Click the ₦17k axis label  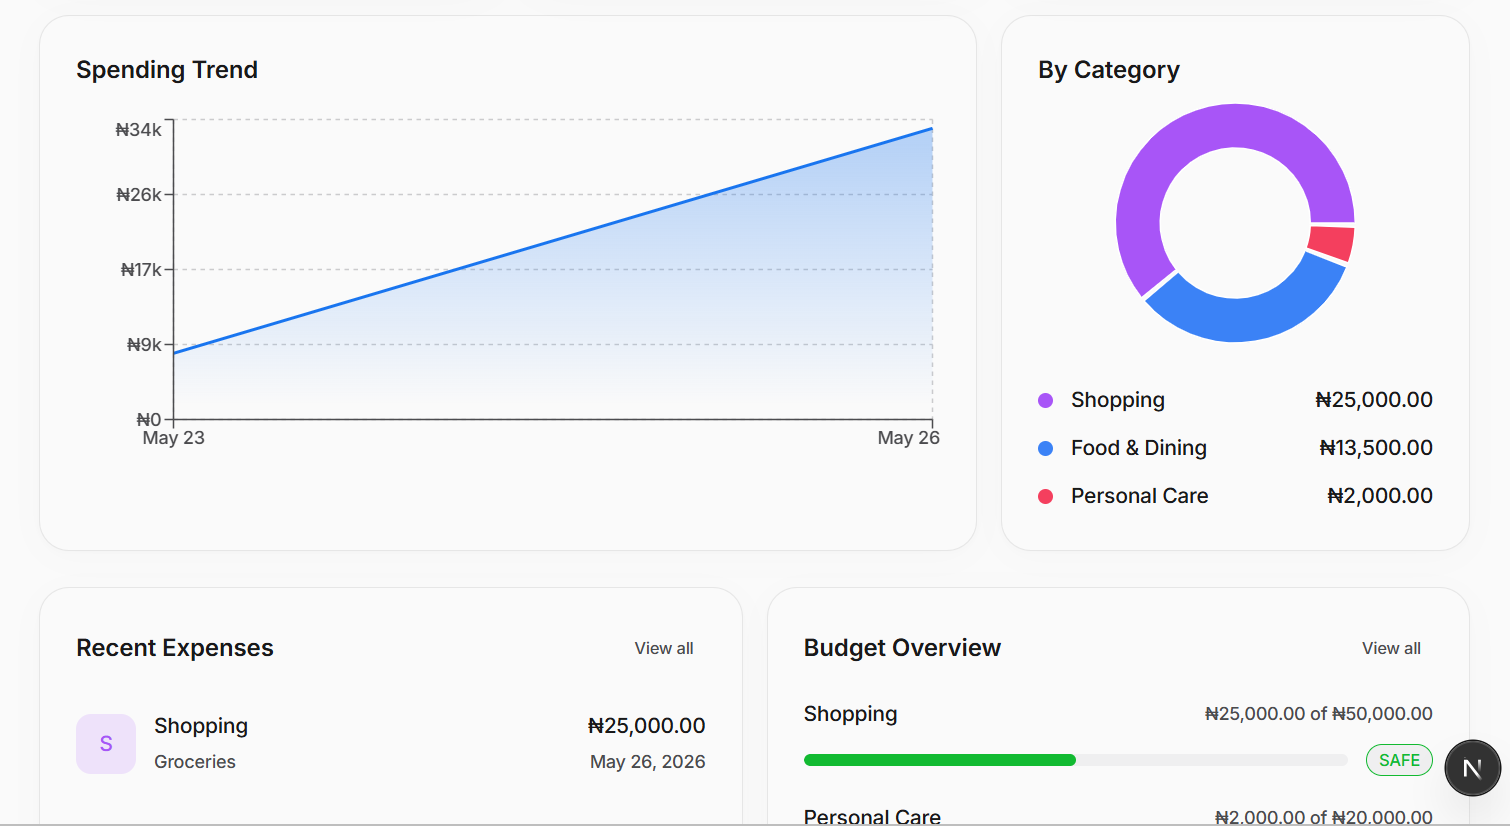pyautogui.click(x=141, y=270)
